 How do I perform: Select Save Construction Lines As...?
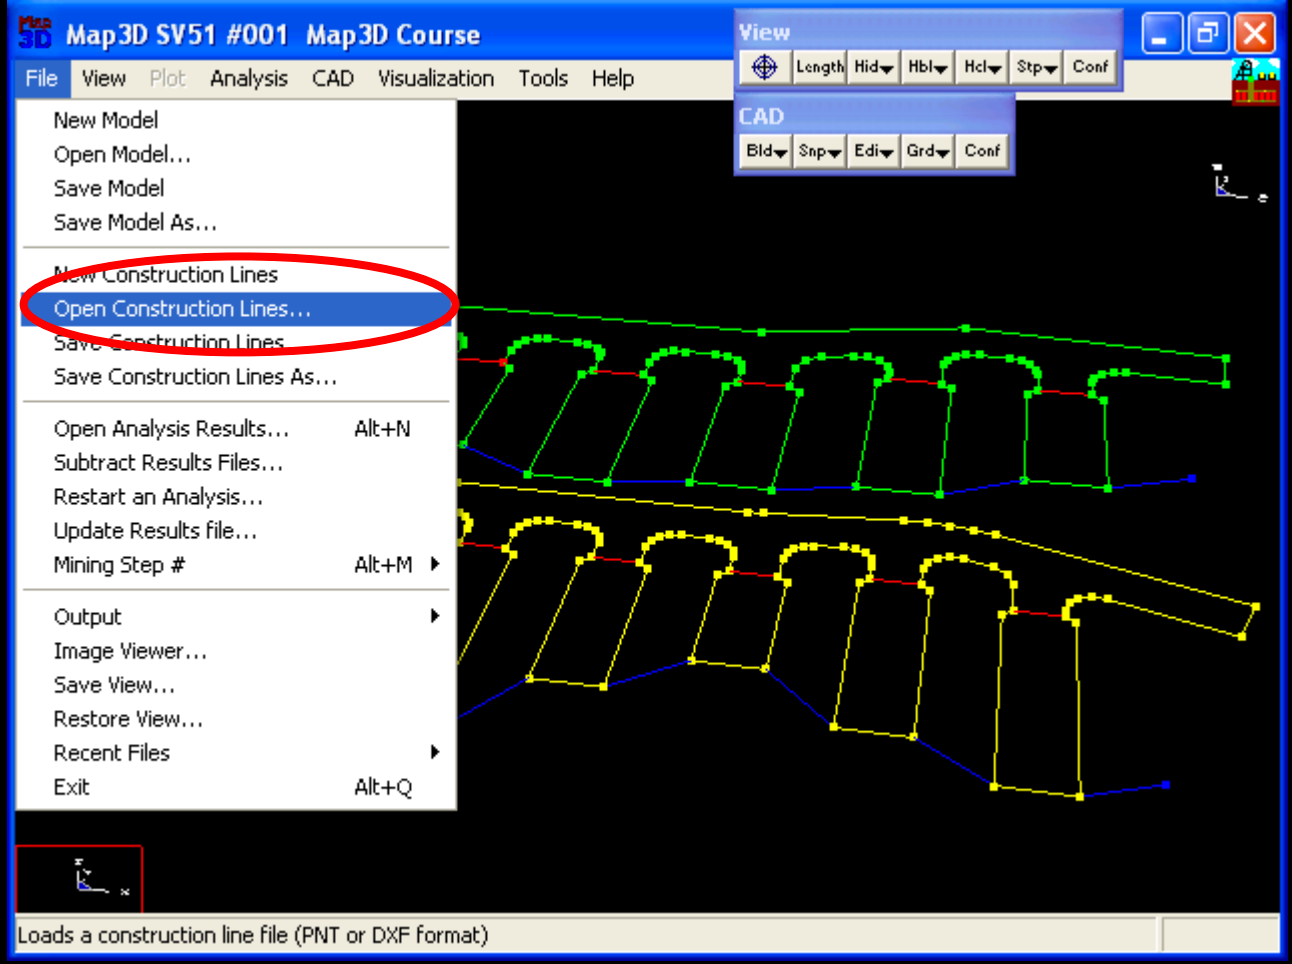pos(235,376)
